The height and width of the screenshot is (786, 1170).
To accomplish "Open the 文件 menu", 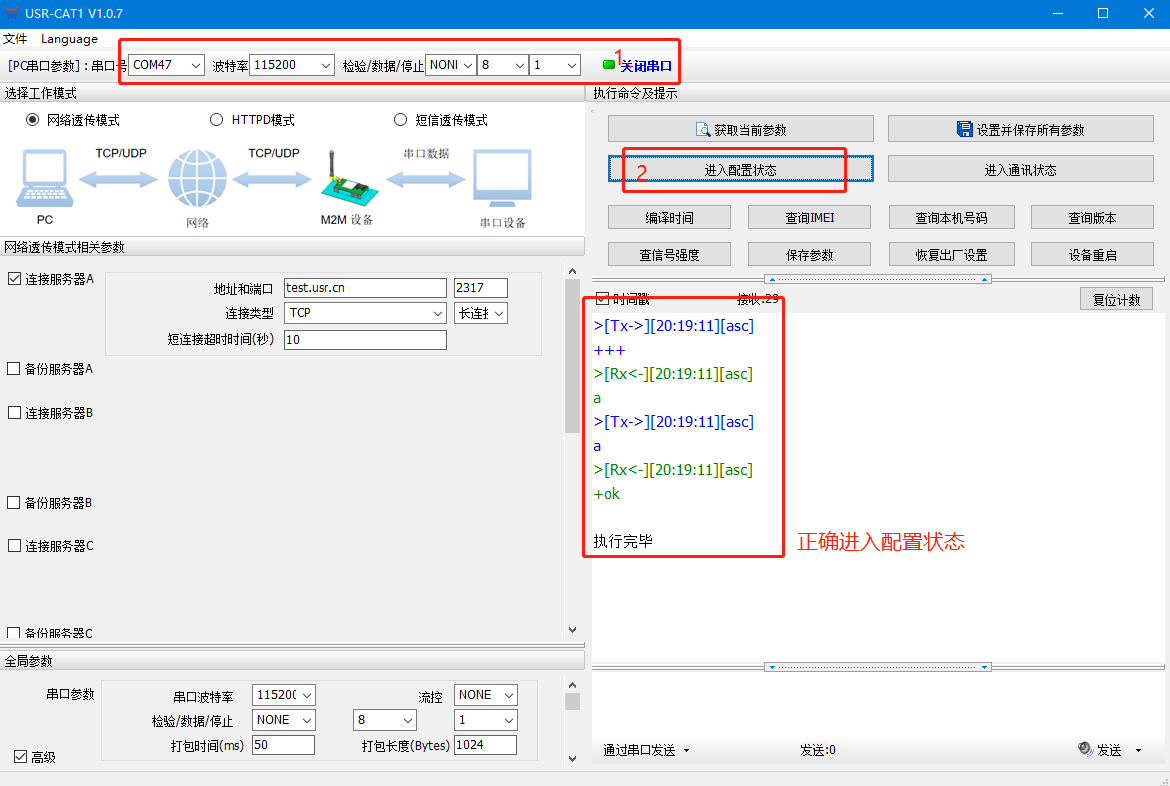I will pos(15,39).
